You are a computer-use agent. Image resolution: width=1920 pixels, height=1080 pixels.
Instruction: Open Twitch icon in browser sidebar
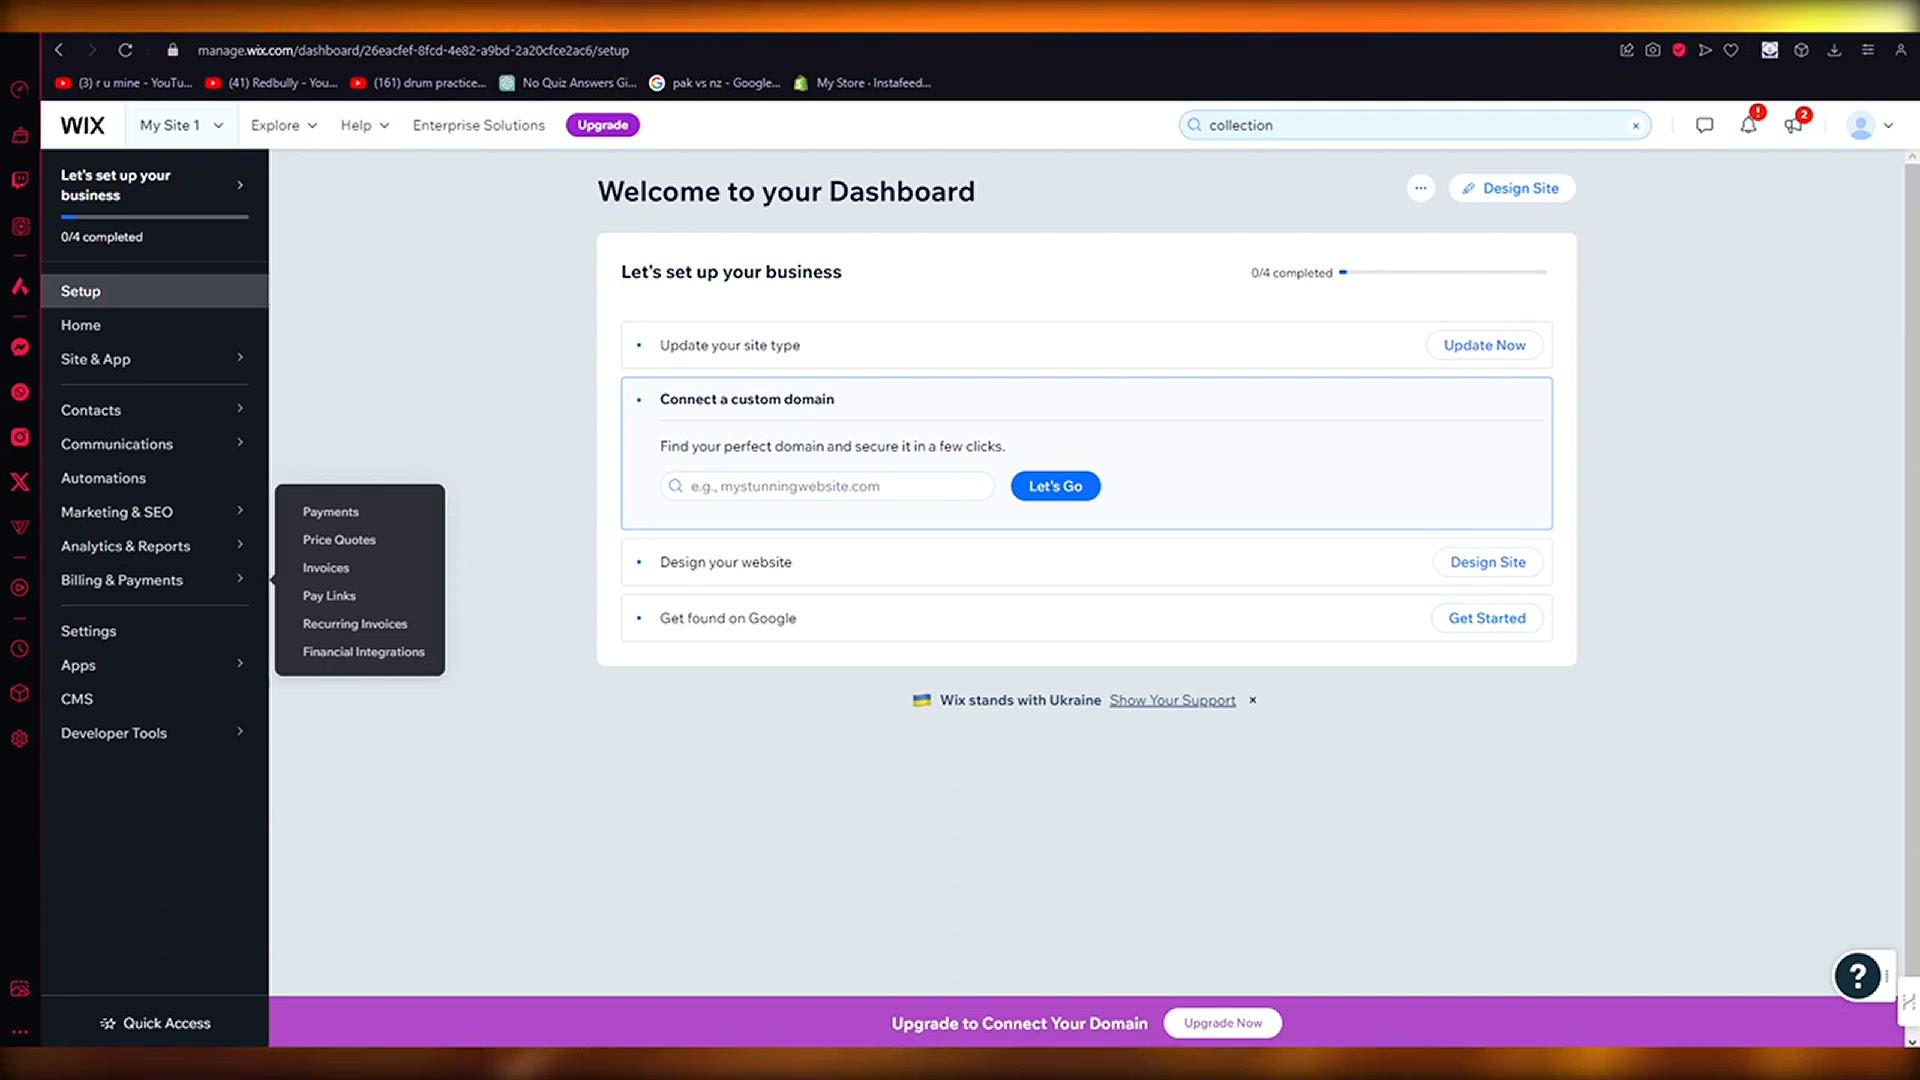click(20, 180)
